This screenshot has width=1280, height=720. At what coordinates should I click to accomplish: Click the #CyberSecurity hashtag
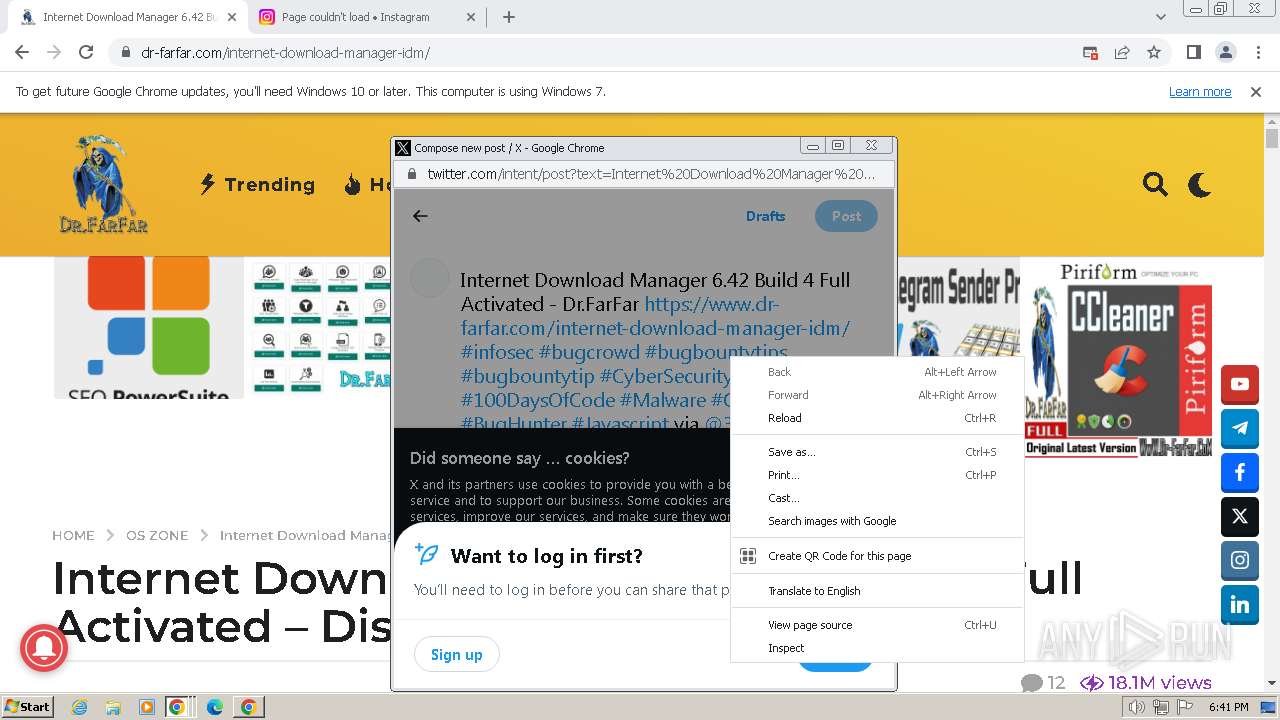tap(665, 376)
